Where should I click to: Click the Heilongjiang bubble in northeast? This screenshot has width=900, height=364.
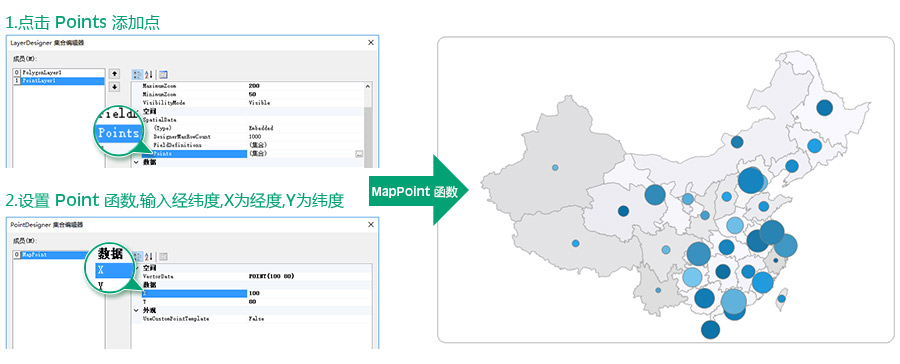click(825, 107)
